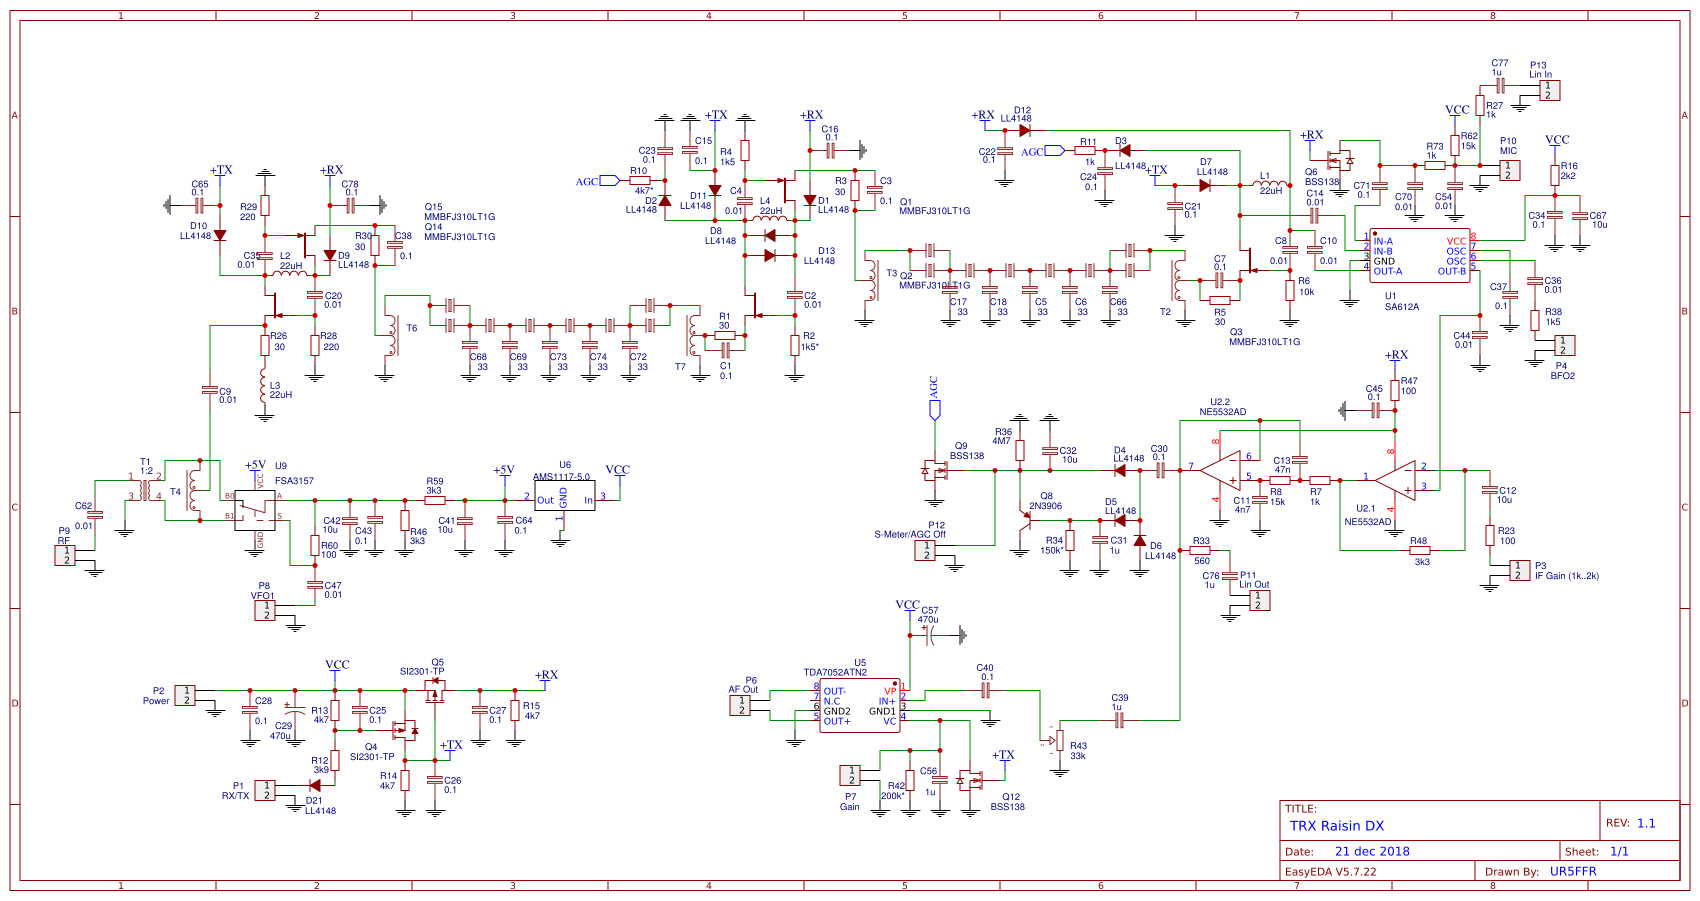Select the P12 S-Meter/AGC Off connector
This screenshot has height=901, width=1700.
click(x=925, y=550)
